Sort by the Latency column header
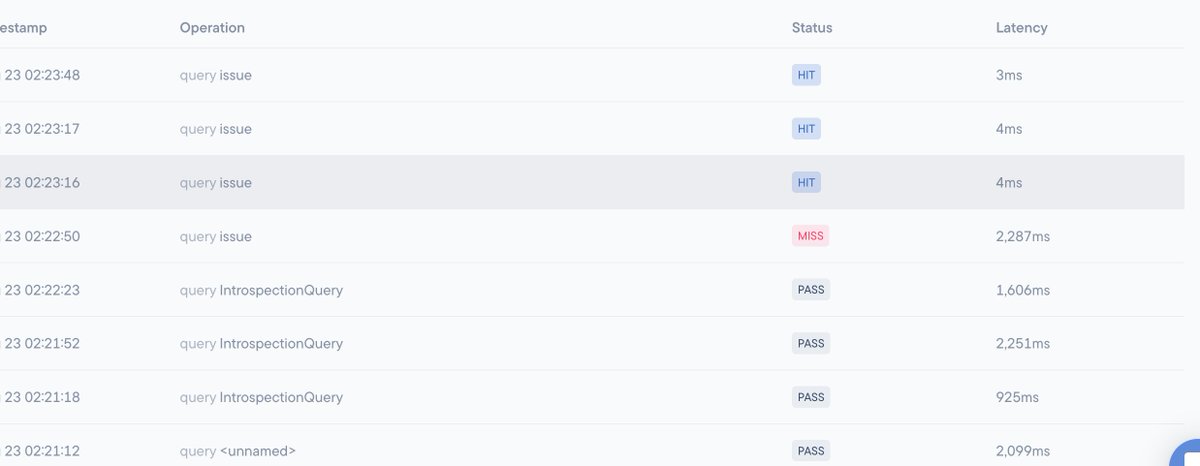Viewport: 1200px width, 466px height. pyautogui.click(x=1021, y=28)
